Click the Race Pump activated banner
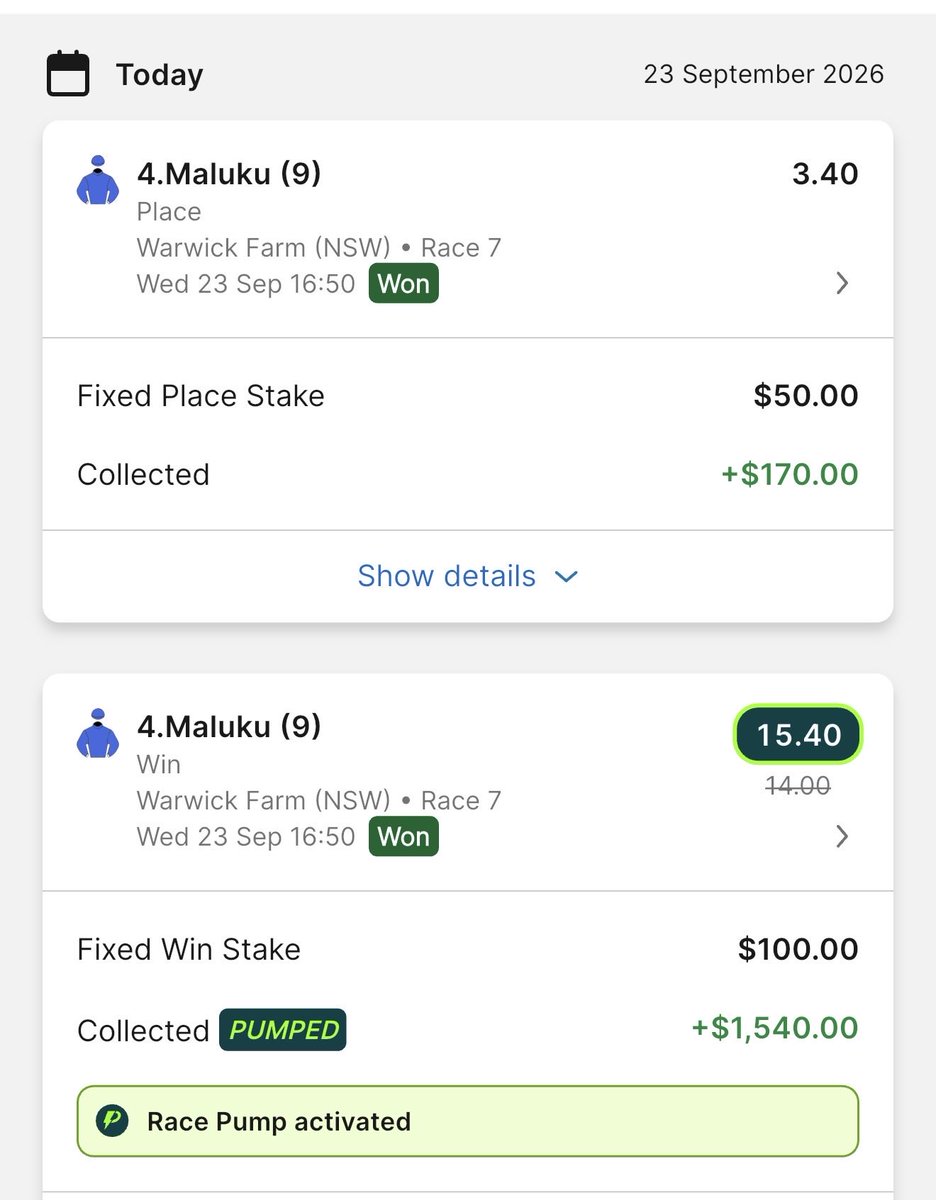 point(468,1121)
